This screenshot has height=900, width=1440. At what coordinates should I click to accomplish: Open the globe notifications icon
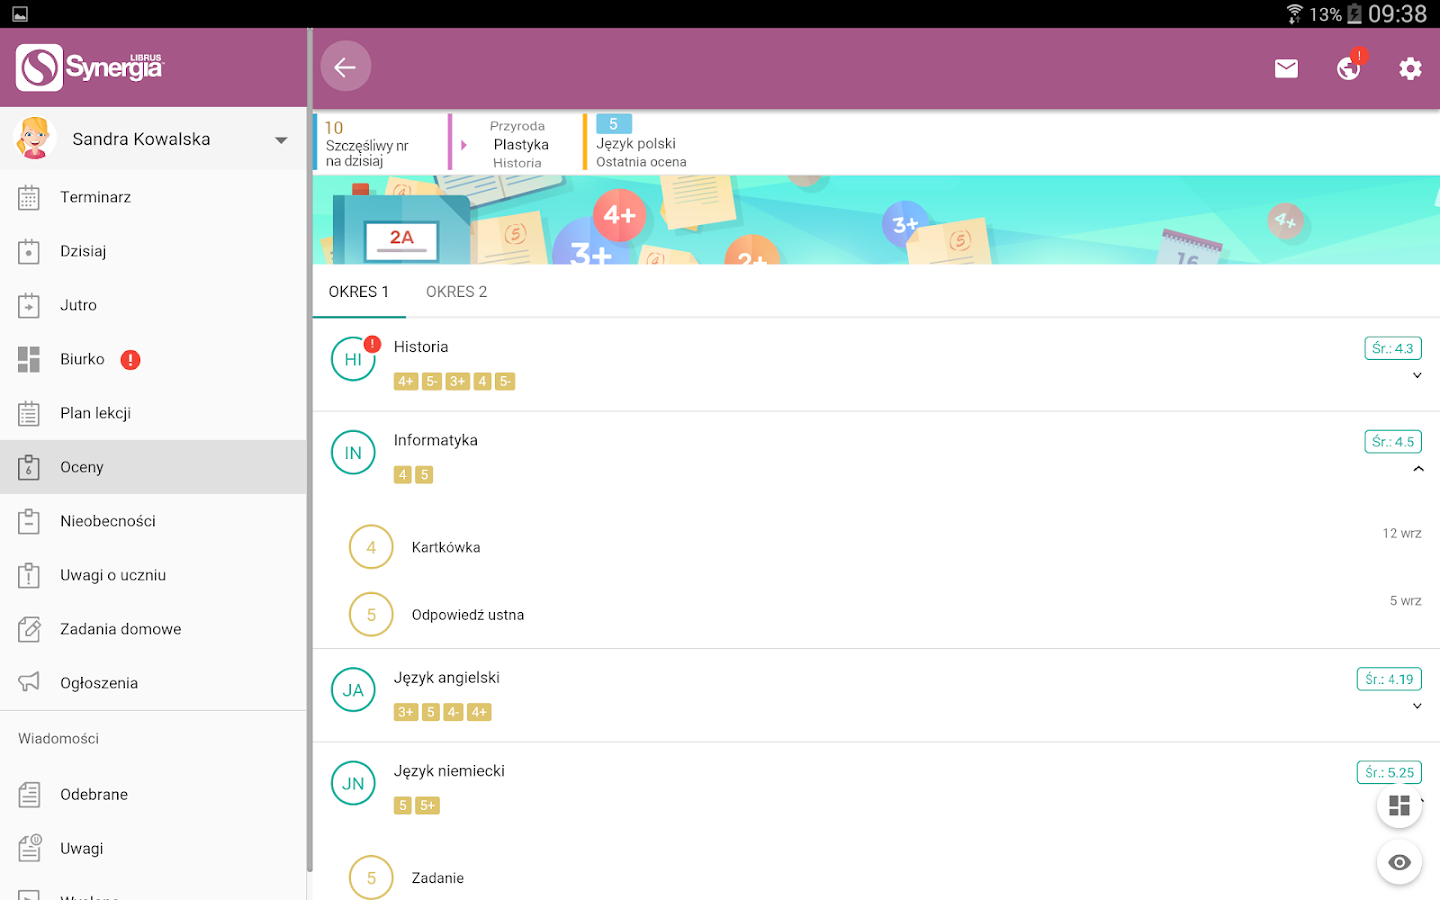(x=1349, y=68)
